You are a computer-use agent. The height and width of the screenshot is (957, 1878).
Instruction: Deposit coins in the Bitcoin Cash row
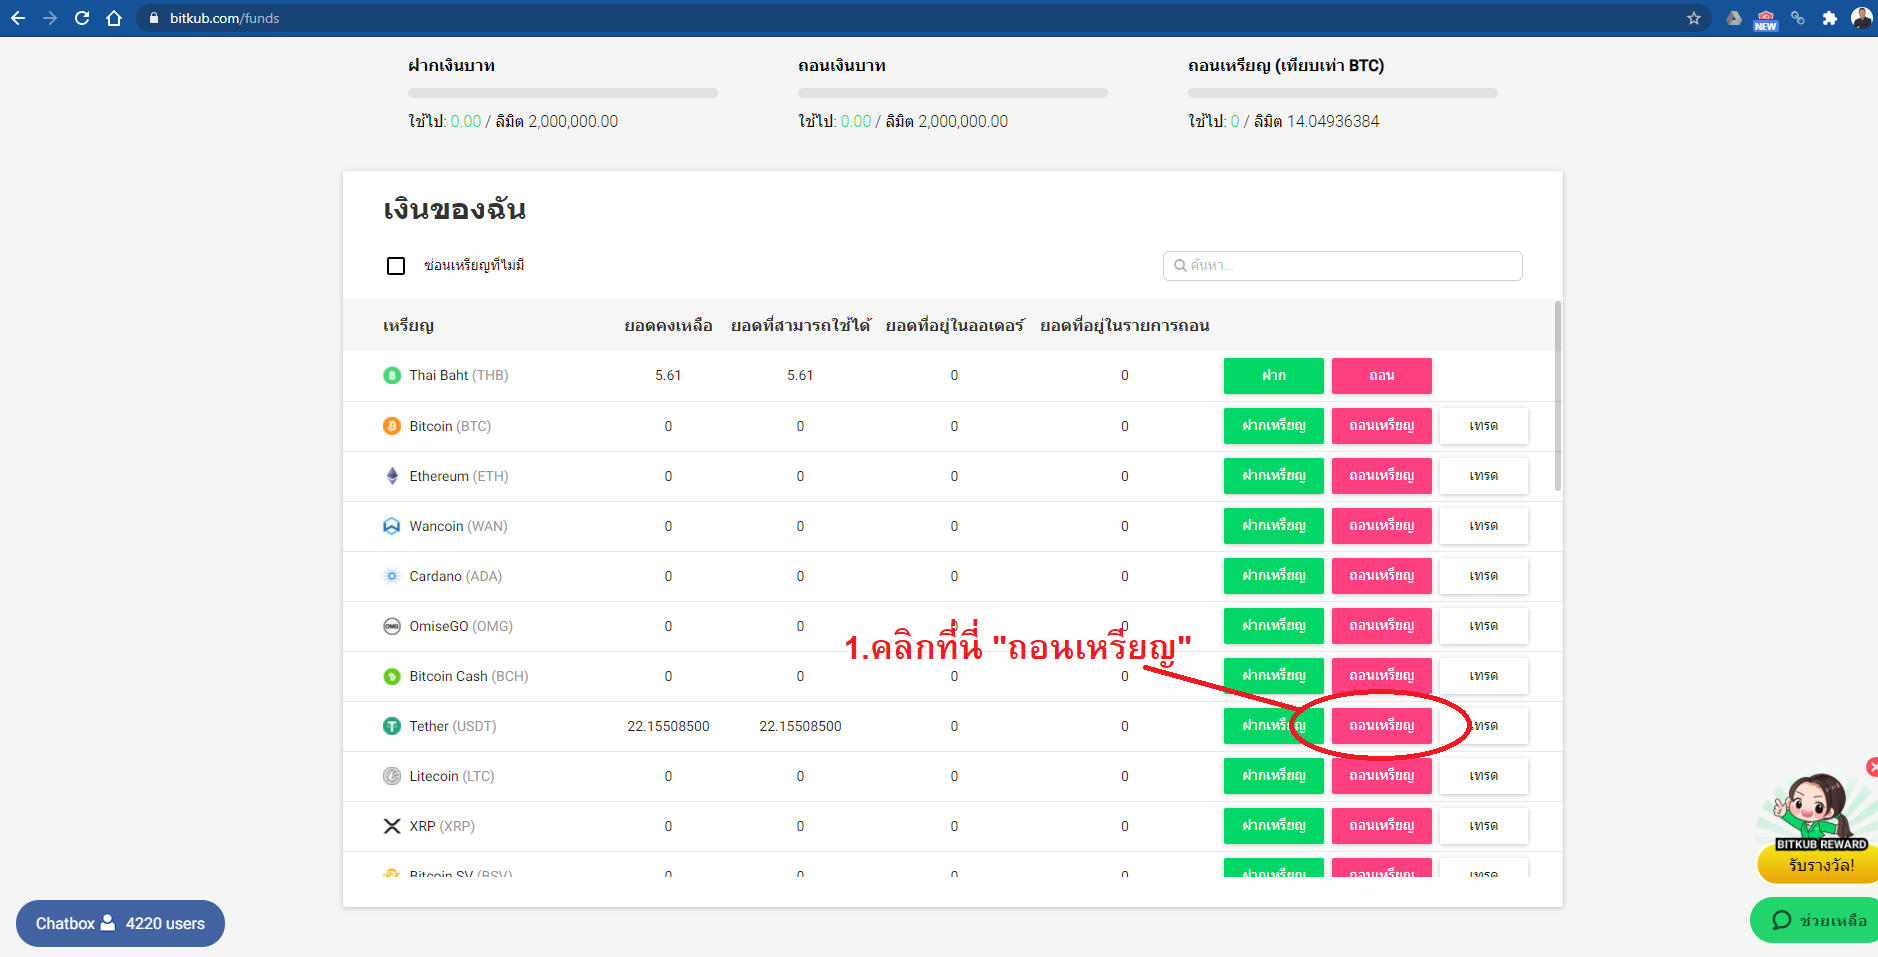(1274, 676)
